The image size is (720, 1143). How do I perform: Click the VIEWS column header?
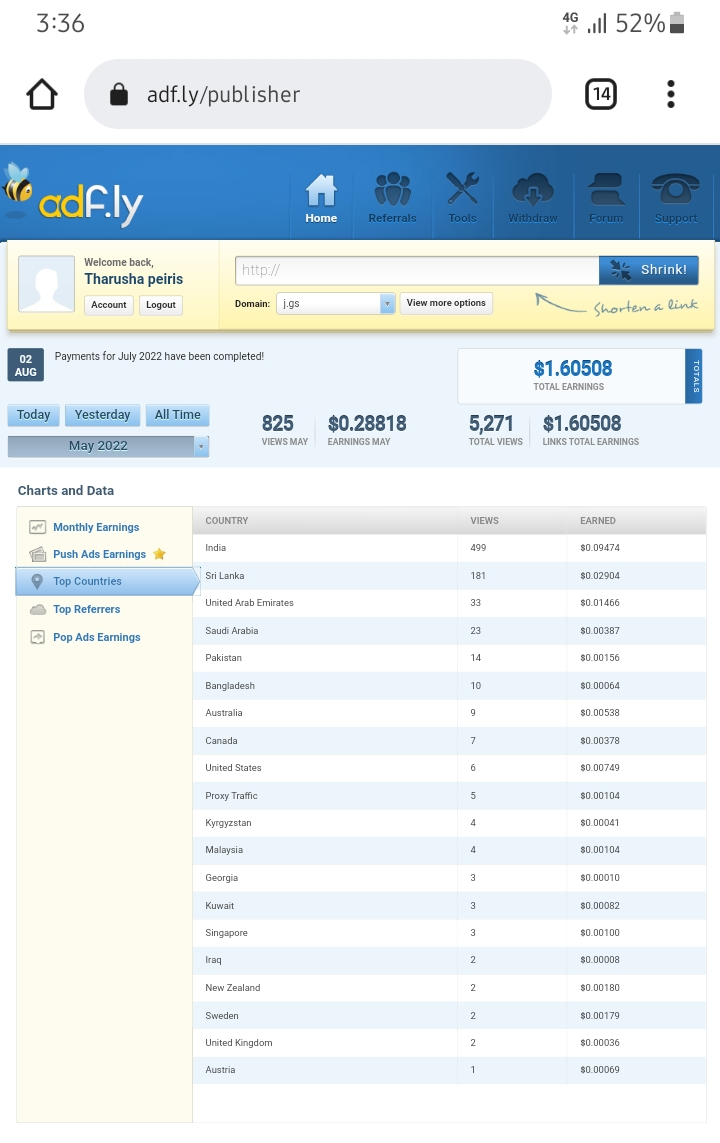pos(485,520)
